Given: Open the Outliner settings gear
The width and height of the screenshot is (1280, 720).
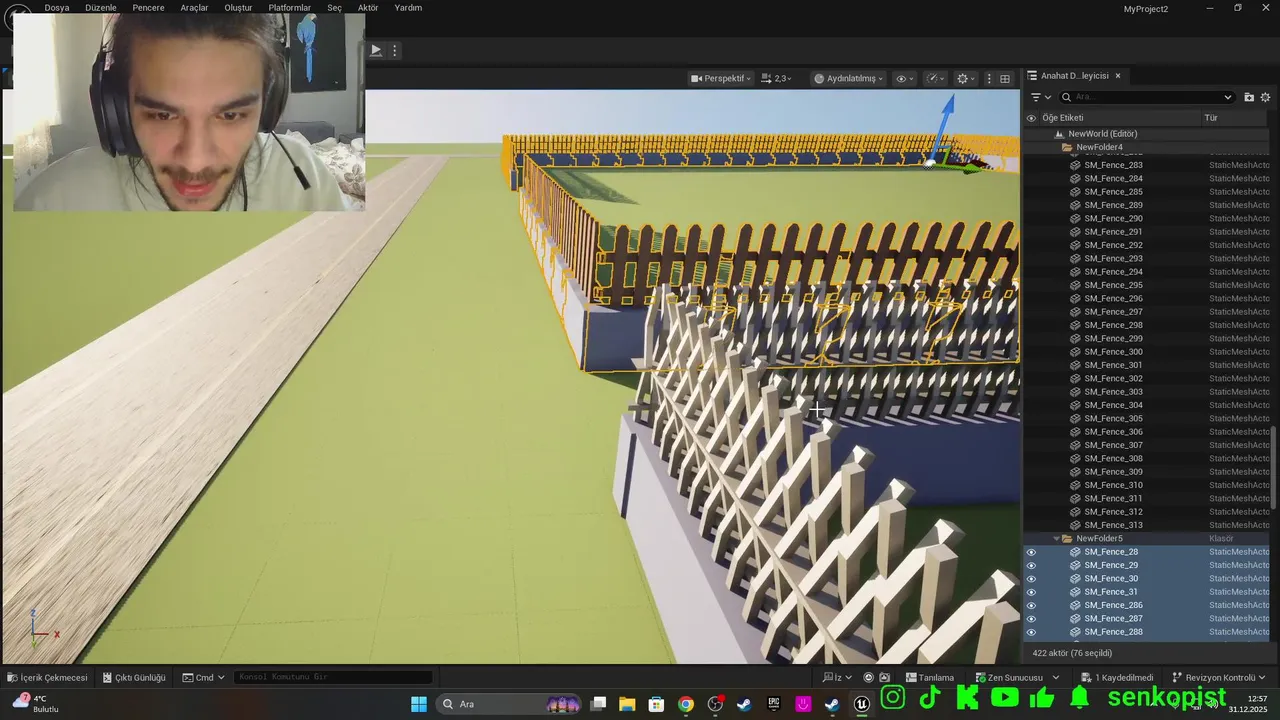Looking at the screenshot, I should 1265,97.
